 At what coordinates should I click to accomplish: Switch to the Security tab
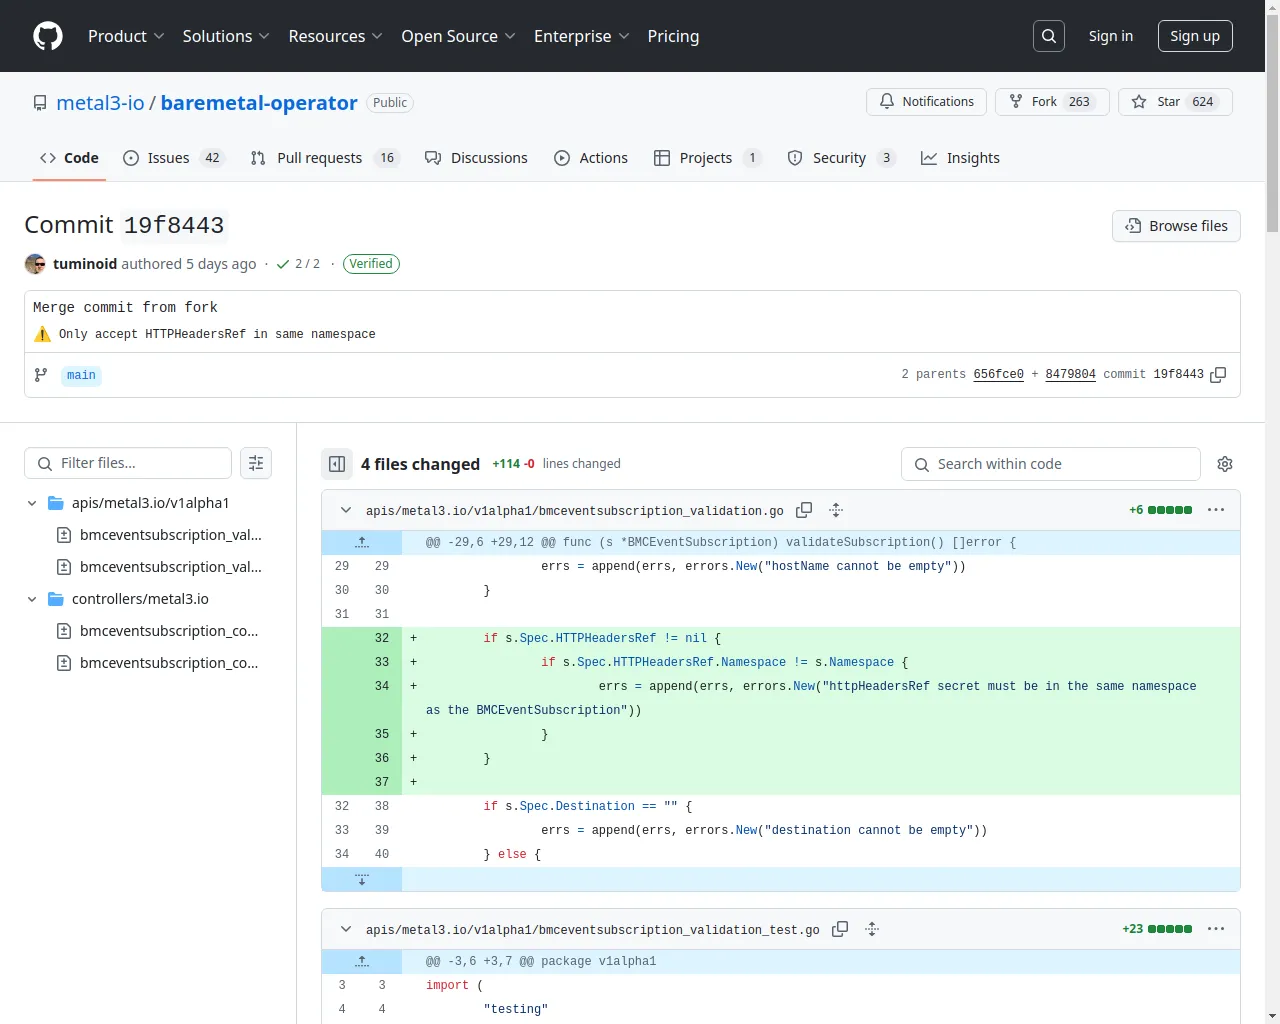coord(841,158)
